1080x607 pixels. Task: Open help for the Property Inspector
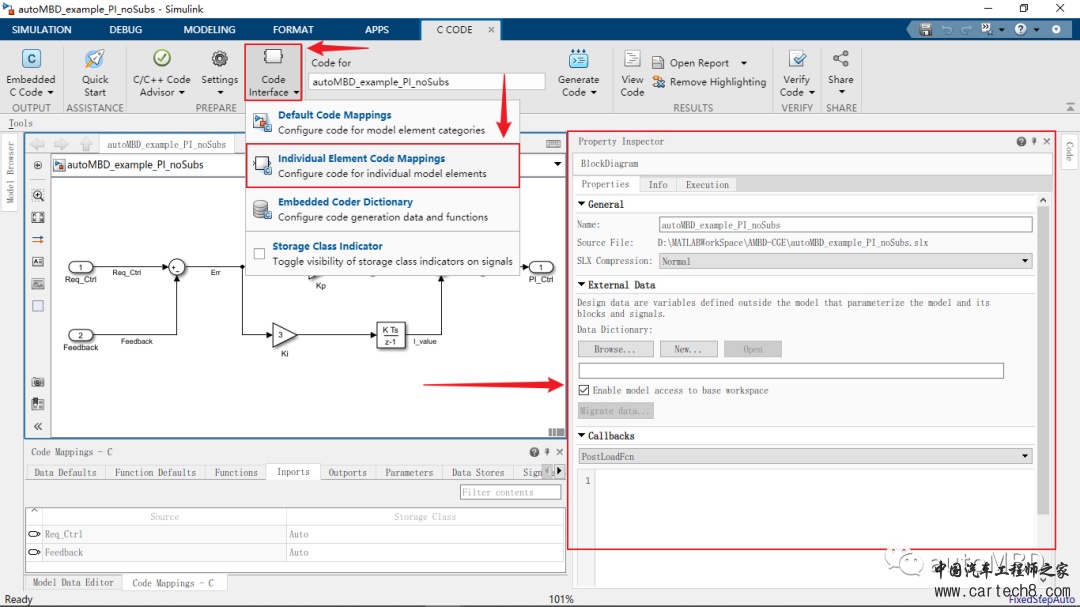(x=1021, y=141)
